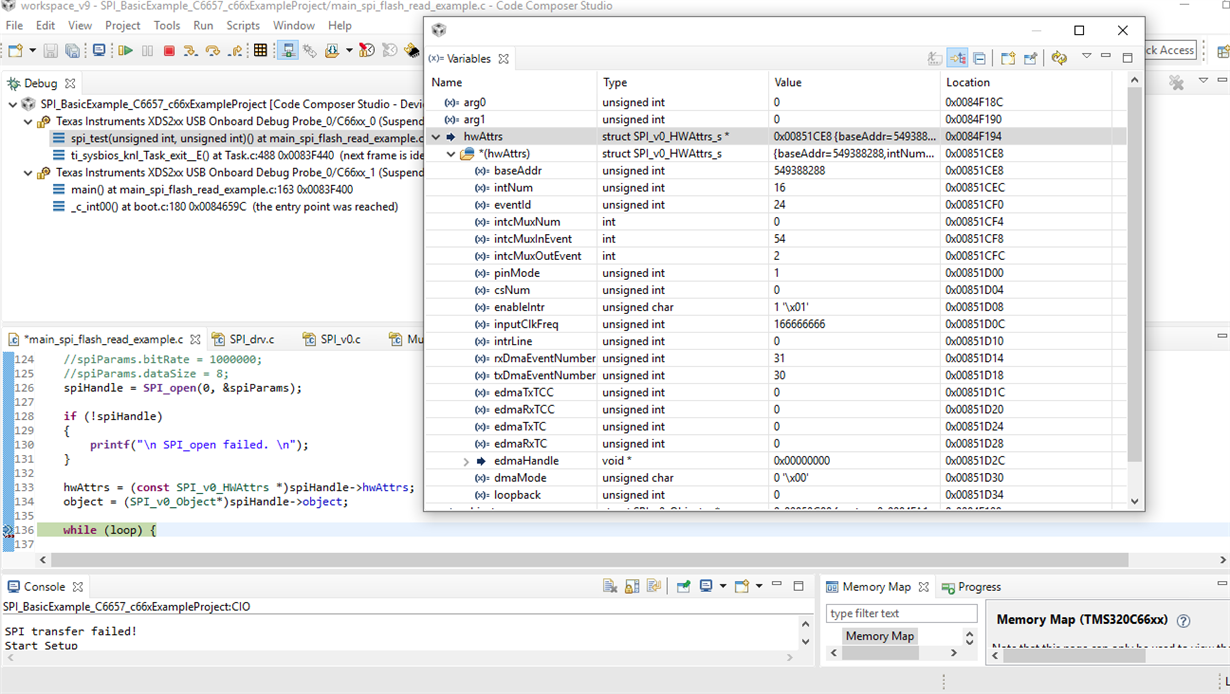Switch to the Progress tab
The width and height of the screenshot is (1230, 694).
(x=971, y=587)
